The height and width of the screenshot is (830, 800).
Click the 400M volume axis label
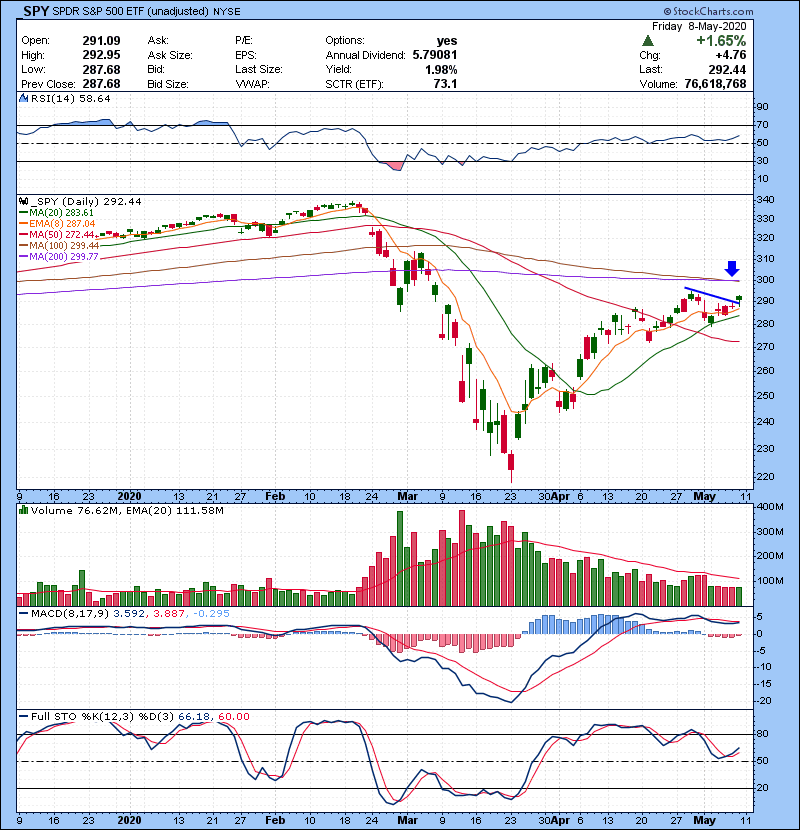pyautogui.click(x=770, y=507)
